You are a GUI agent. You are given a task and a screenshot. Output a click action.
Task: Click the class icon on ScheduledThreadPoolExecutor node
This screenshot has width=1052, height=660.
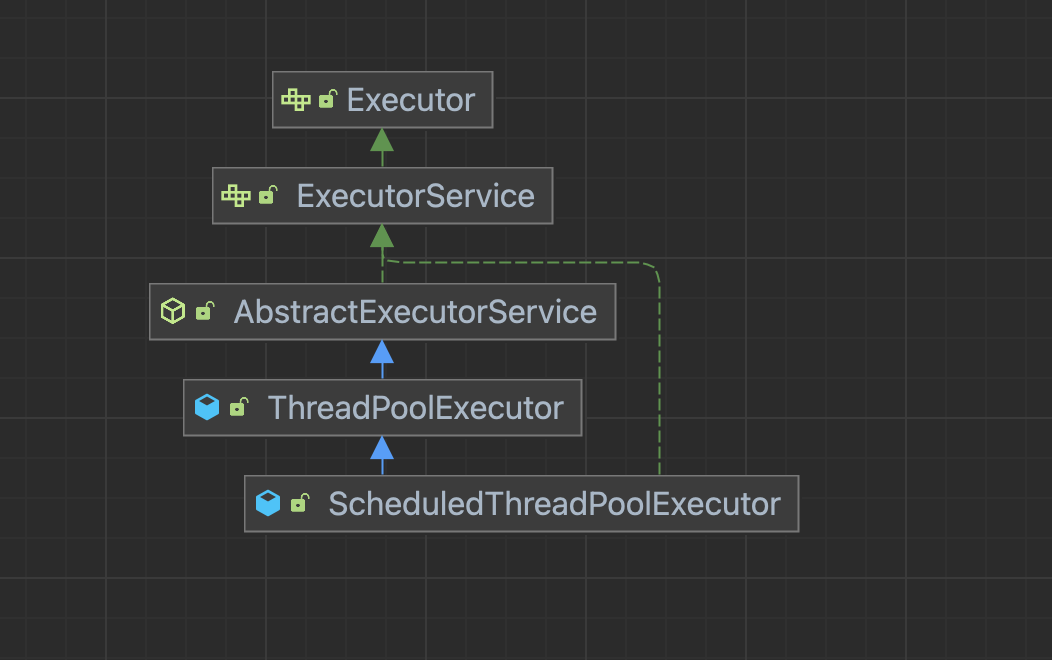click(268, 504)
